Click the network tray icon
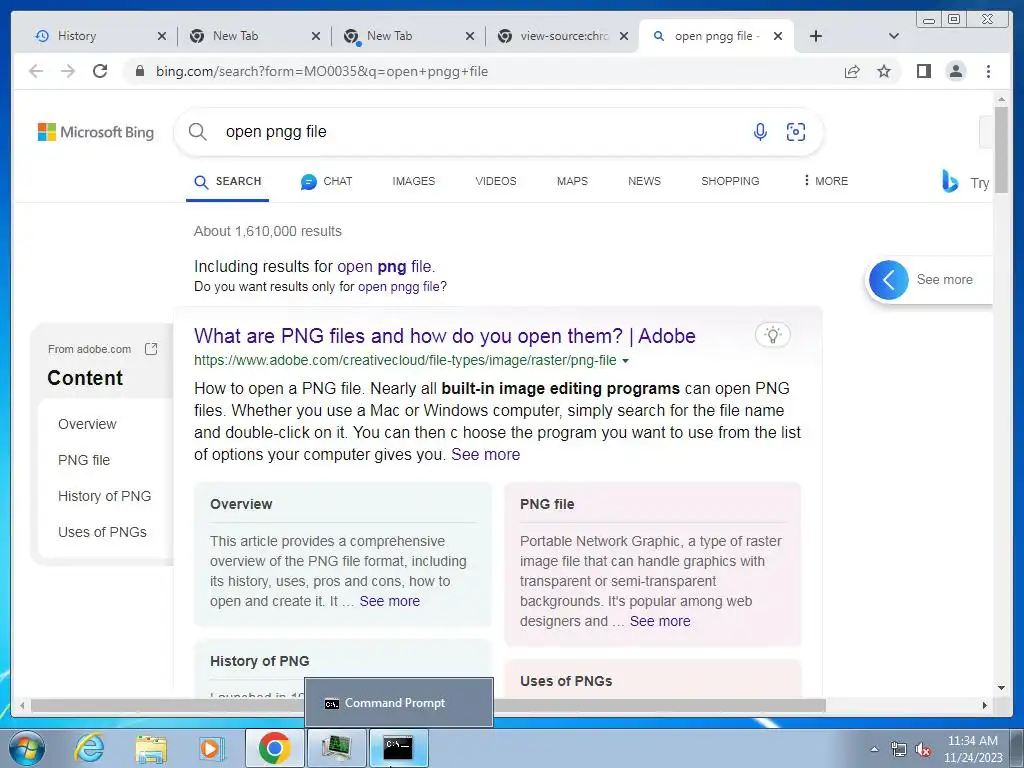 (x=899, y=749)
